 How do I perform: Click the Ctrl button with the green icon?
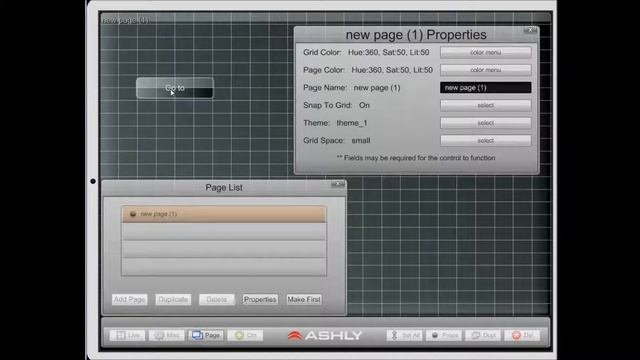coord(245,336)
